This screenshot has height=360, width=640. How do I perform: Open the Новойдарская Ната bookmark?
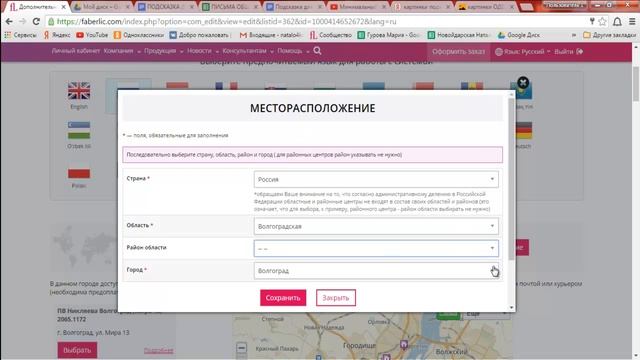point(459,35)
